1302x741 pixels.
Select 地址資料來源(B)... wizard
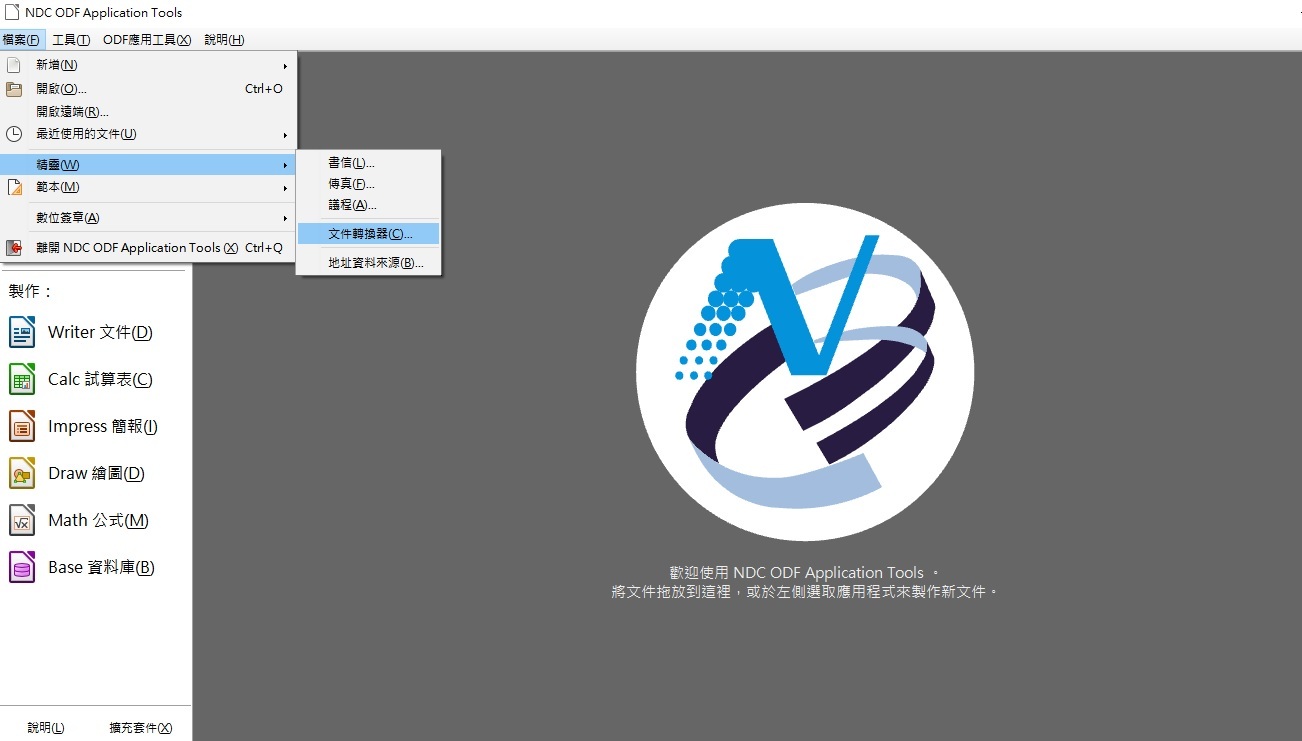pyautogui.click(x=369, y=263)
